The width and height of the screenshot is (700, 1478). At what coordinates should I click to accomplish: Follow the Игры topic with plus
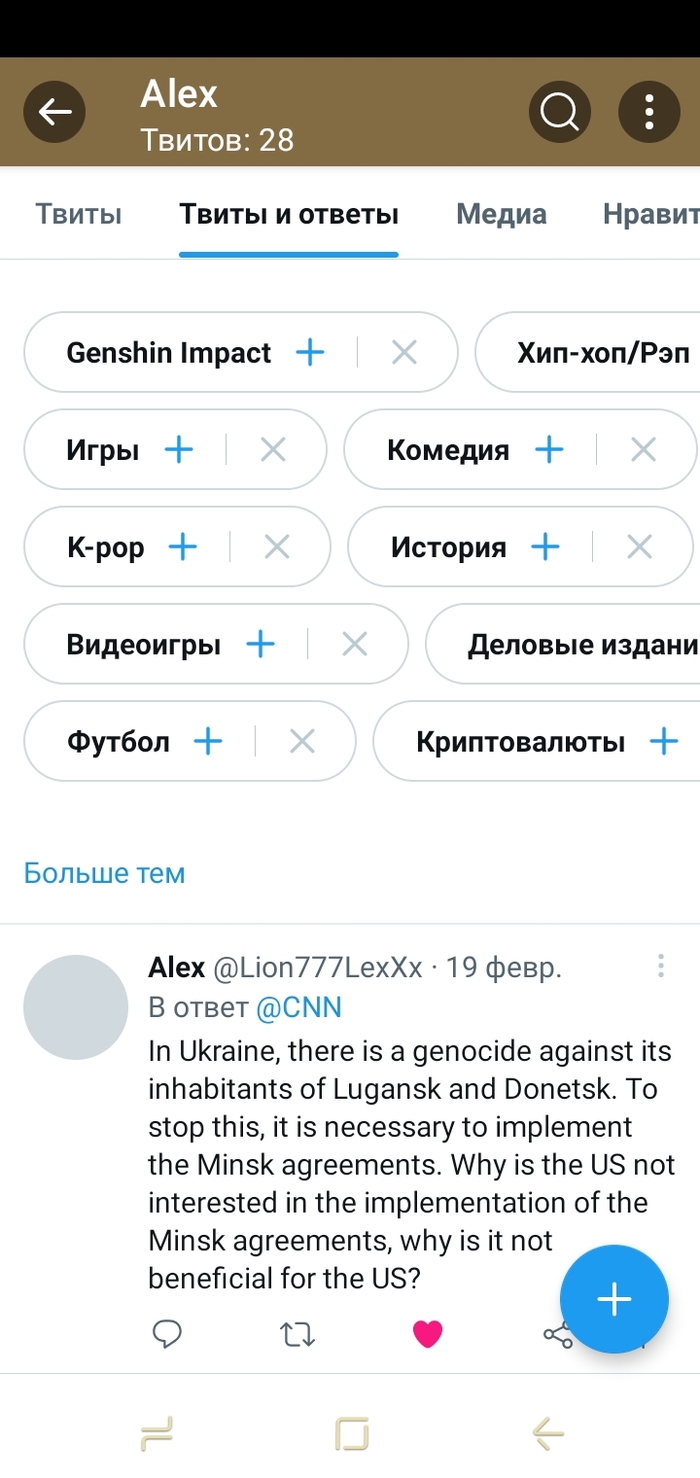click(179, 450)
